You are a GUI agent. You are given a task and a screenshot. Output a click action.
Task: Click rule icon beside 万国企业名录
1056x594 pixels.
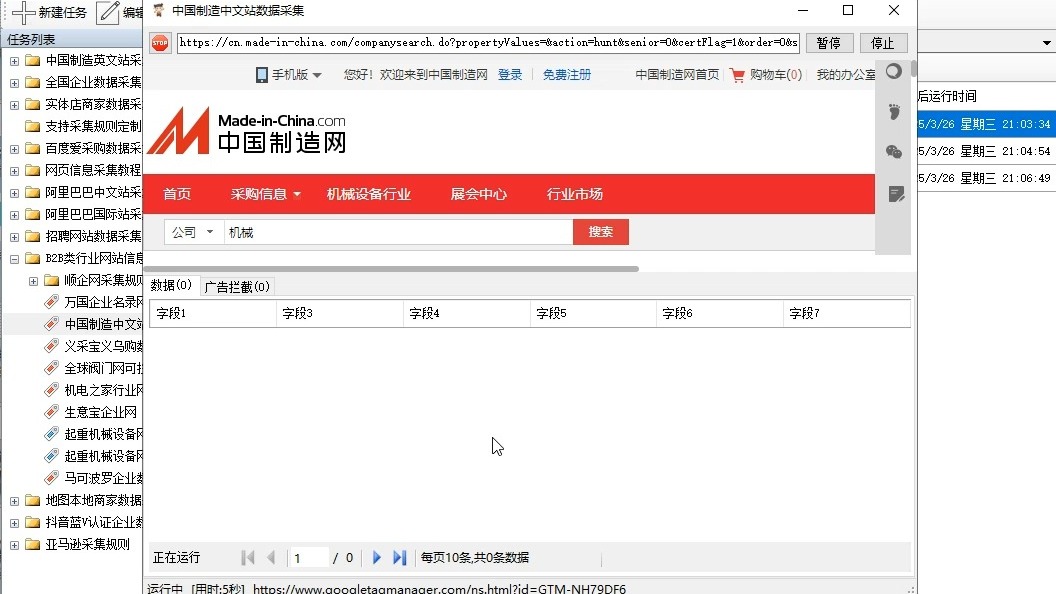(51, 302)
